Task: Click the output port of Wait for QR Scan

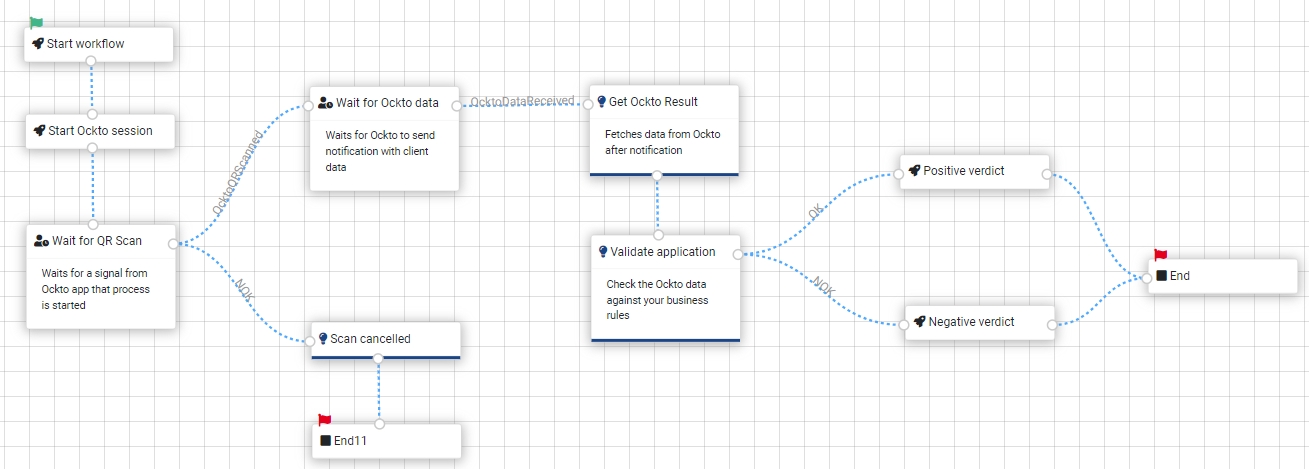Action: pyautogui.click(x=173, y=243)
